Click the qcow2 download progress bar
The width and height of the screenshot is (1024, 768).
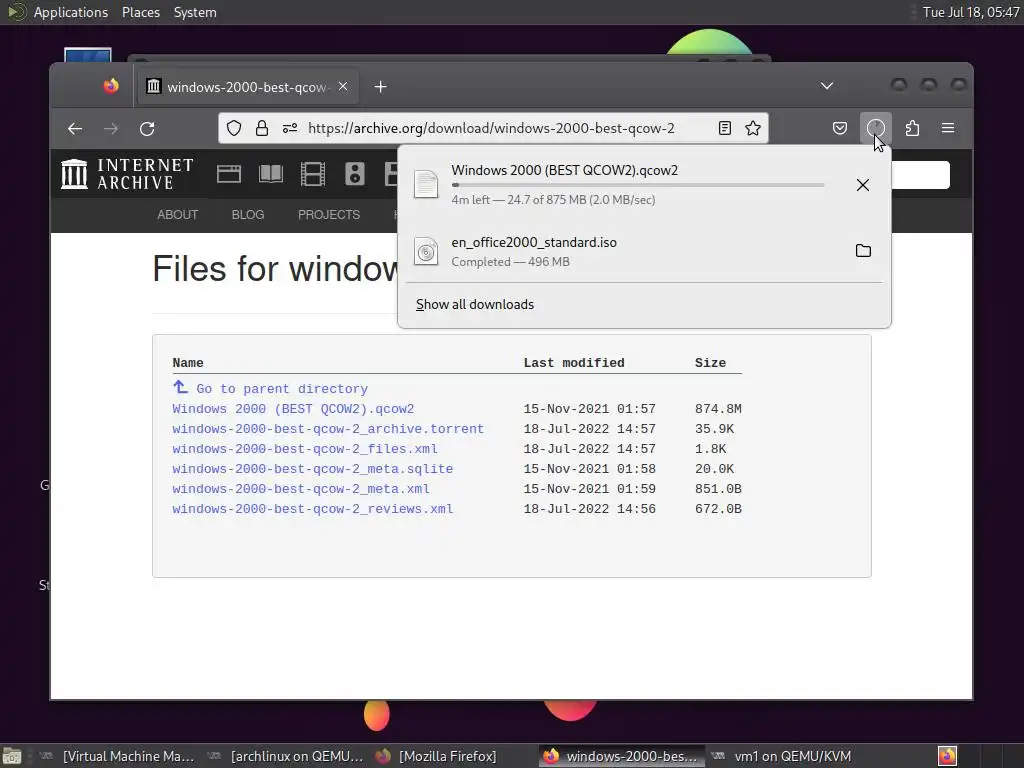point(638,185)
